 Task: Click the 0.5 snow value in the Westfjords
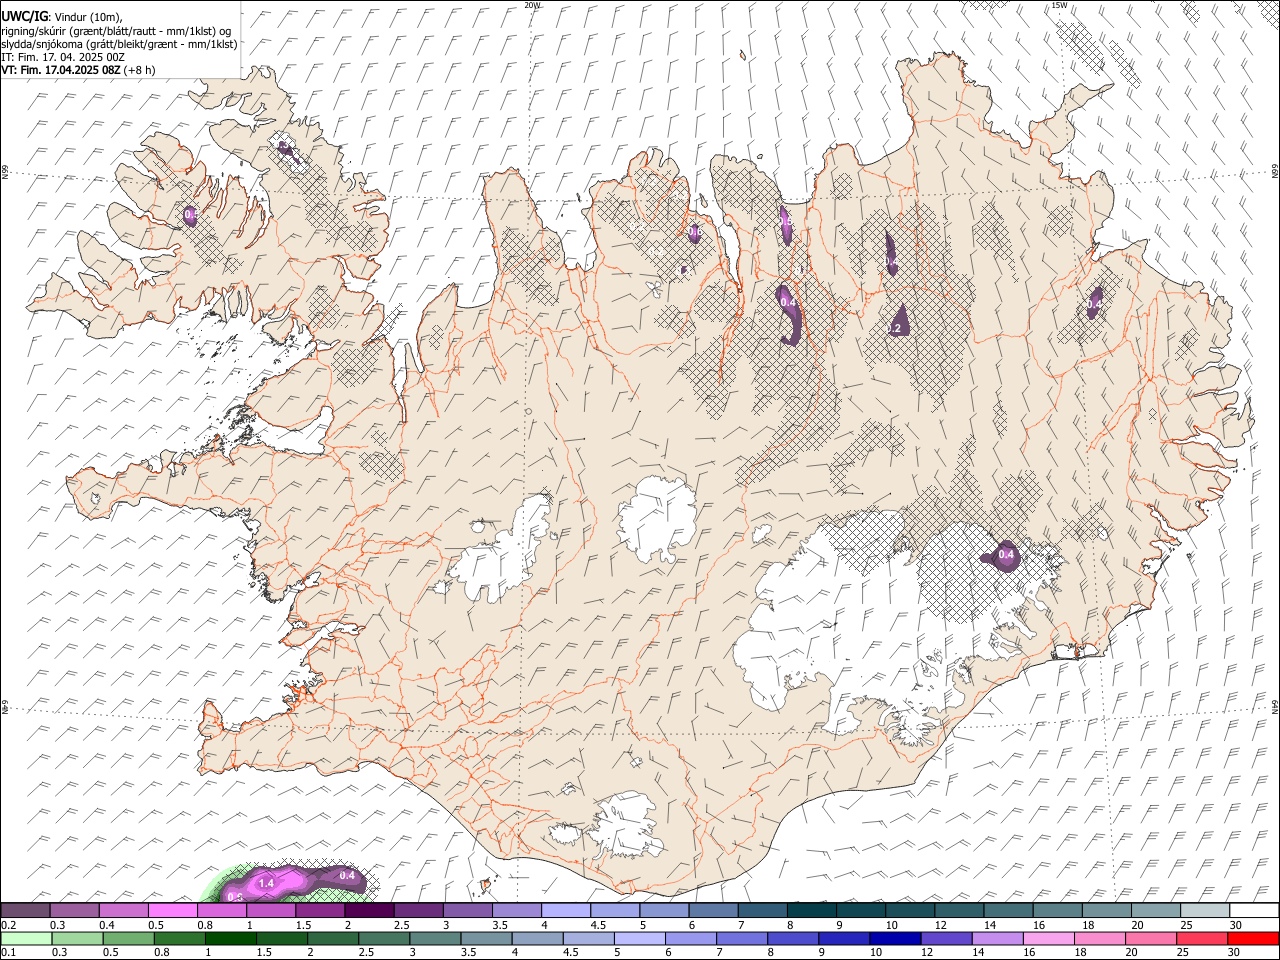(190, 214)
